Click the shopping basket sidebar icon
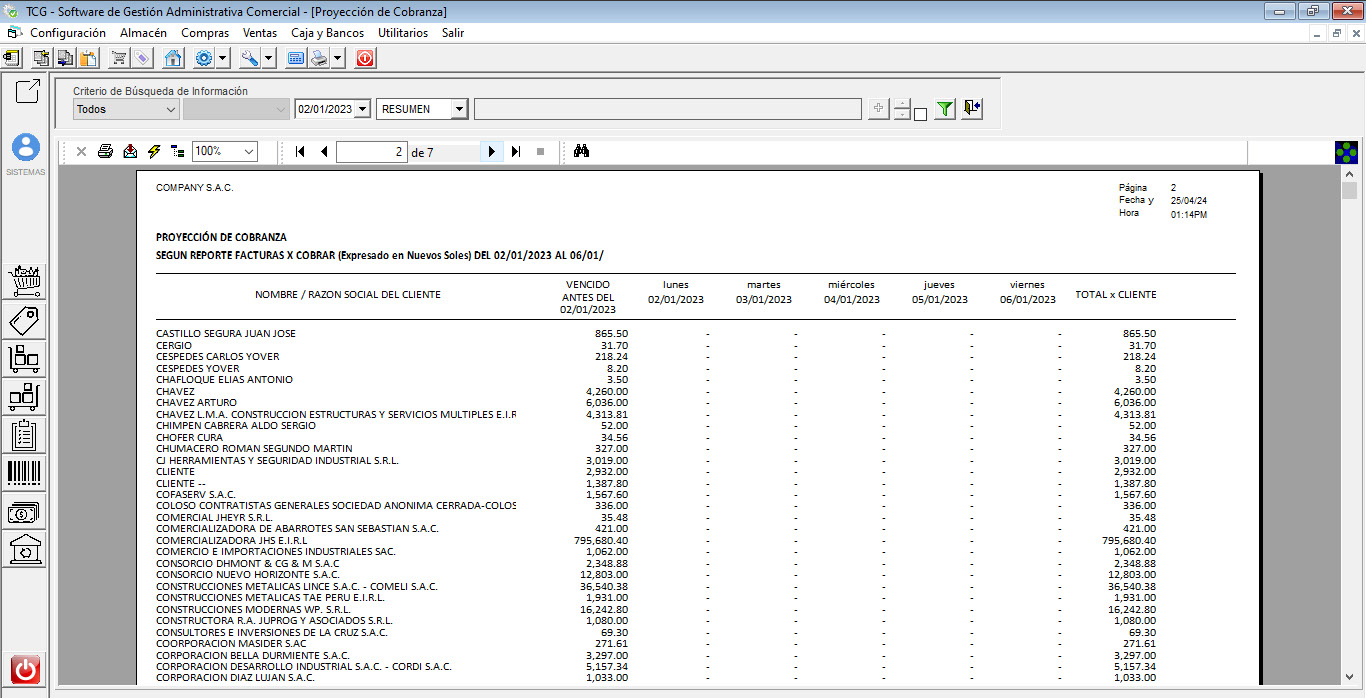 24,281
